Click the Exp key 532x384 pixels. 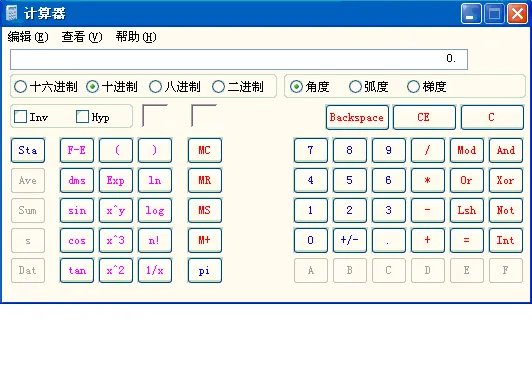[116, 180]
